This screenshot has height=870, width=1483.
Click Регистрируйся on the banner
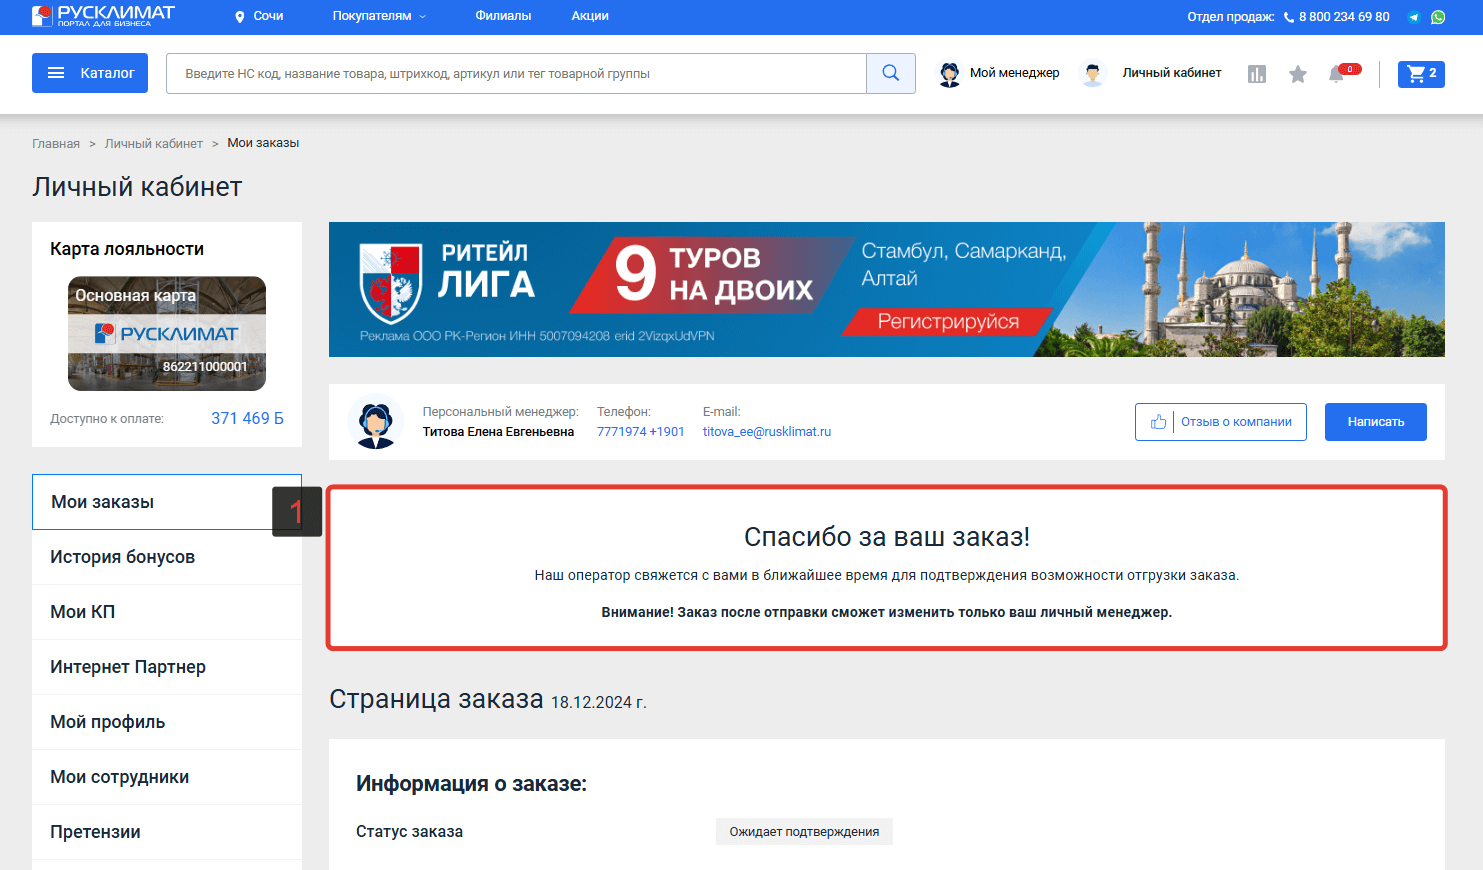[948, 322]
